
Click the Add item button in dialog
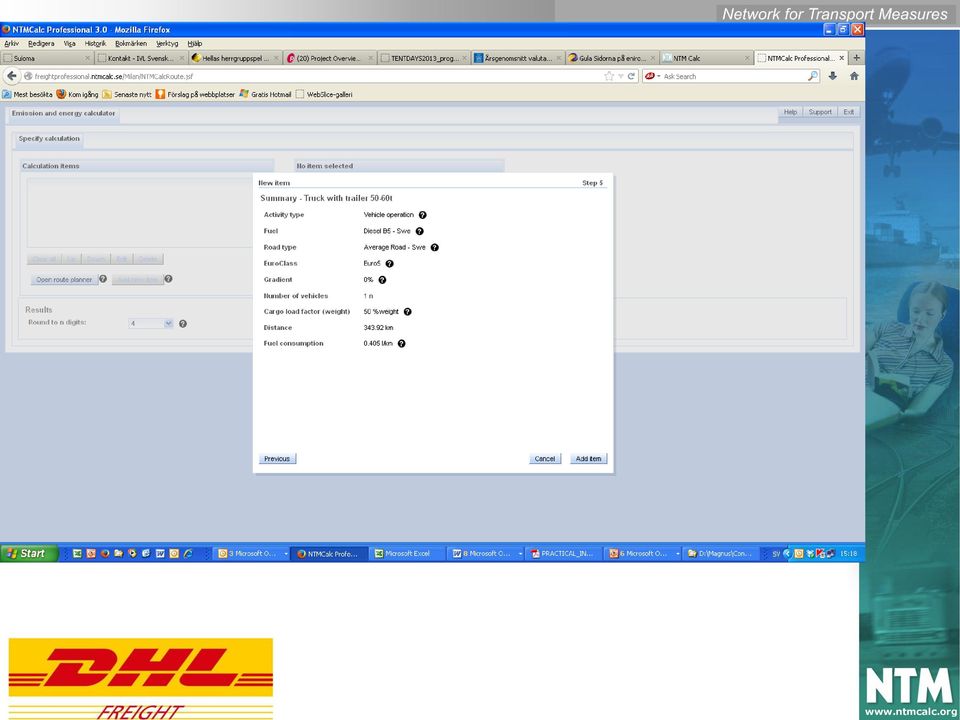[588, 459]
